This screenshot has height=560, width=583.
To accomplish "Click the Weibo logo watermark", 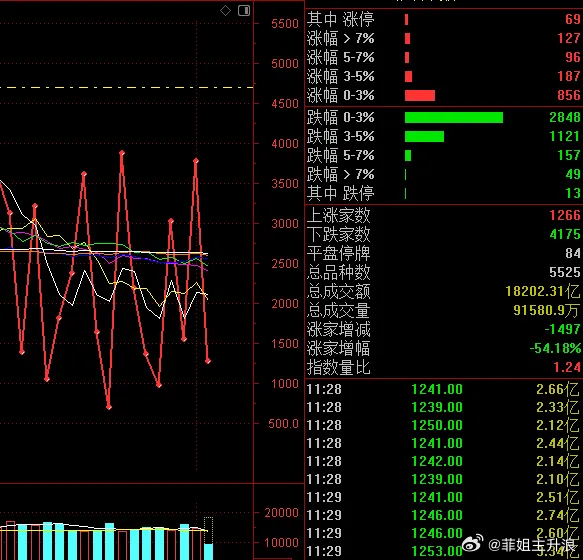I will point(473,544).
